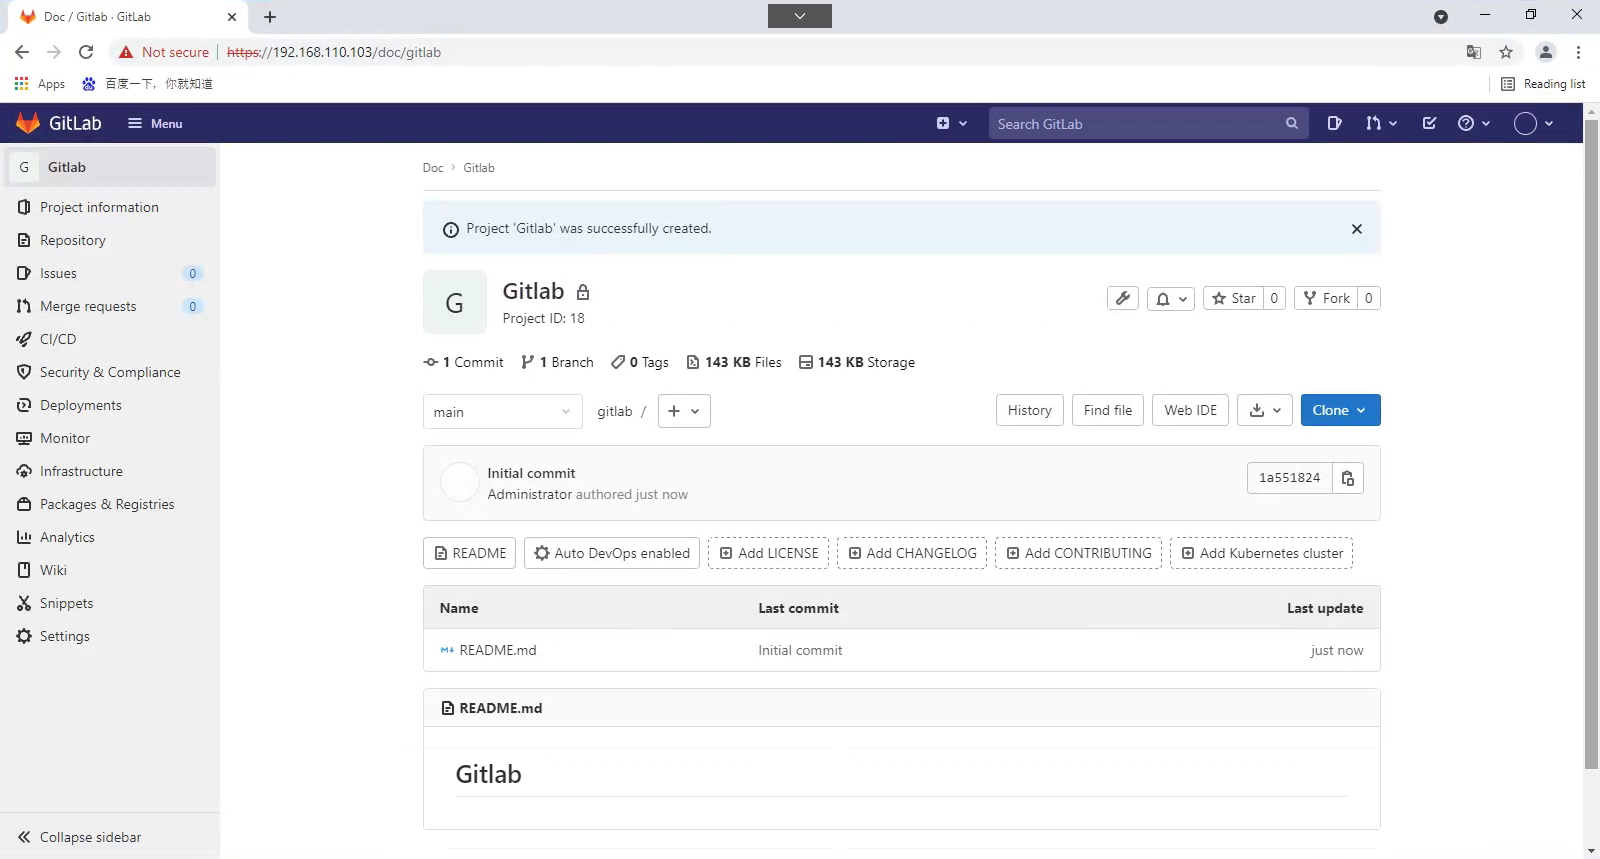Click the Add LICENSE button
Viewport: 1600px width, 859px height.
pyautogui.click(x=768, y=553)
